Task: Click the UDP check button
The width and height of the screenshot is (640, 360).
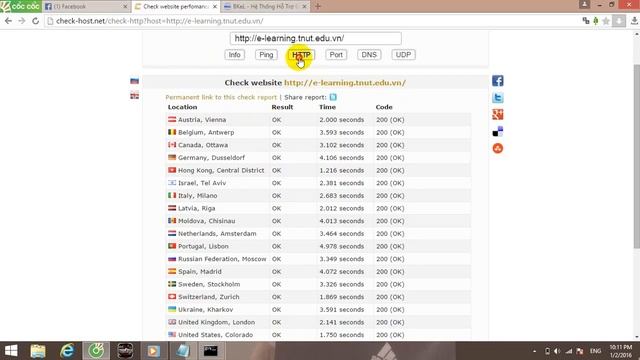Action: (403, 55)
